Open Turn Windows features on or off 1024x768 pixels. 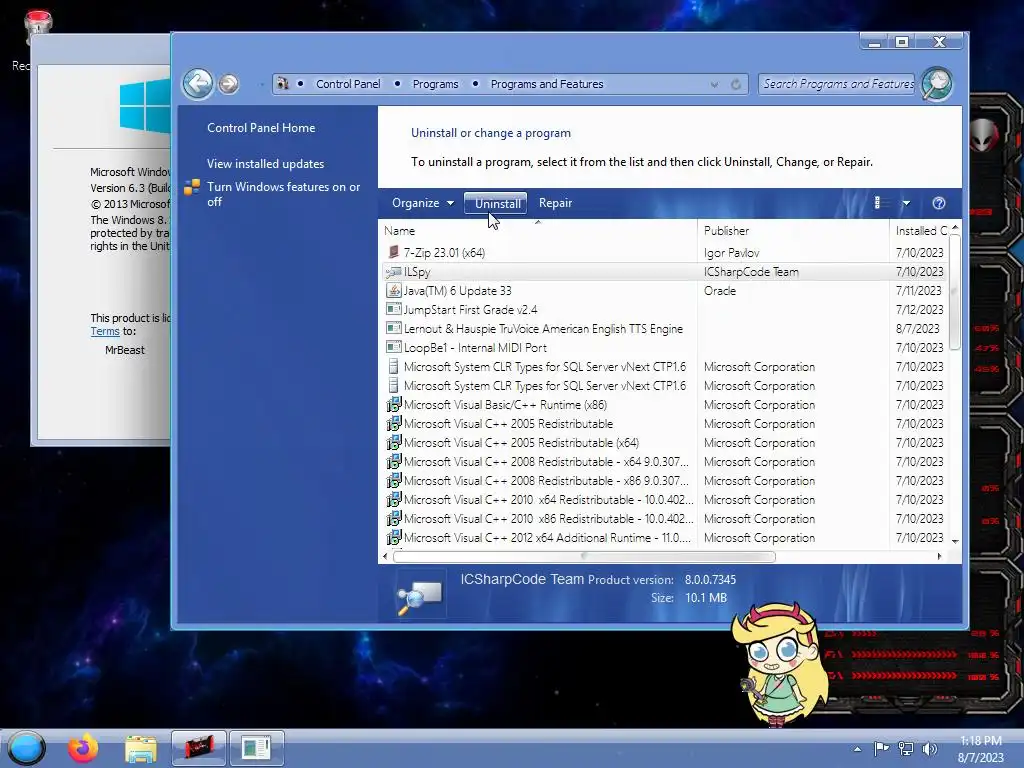coord(283,194)
